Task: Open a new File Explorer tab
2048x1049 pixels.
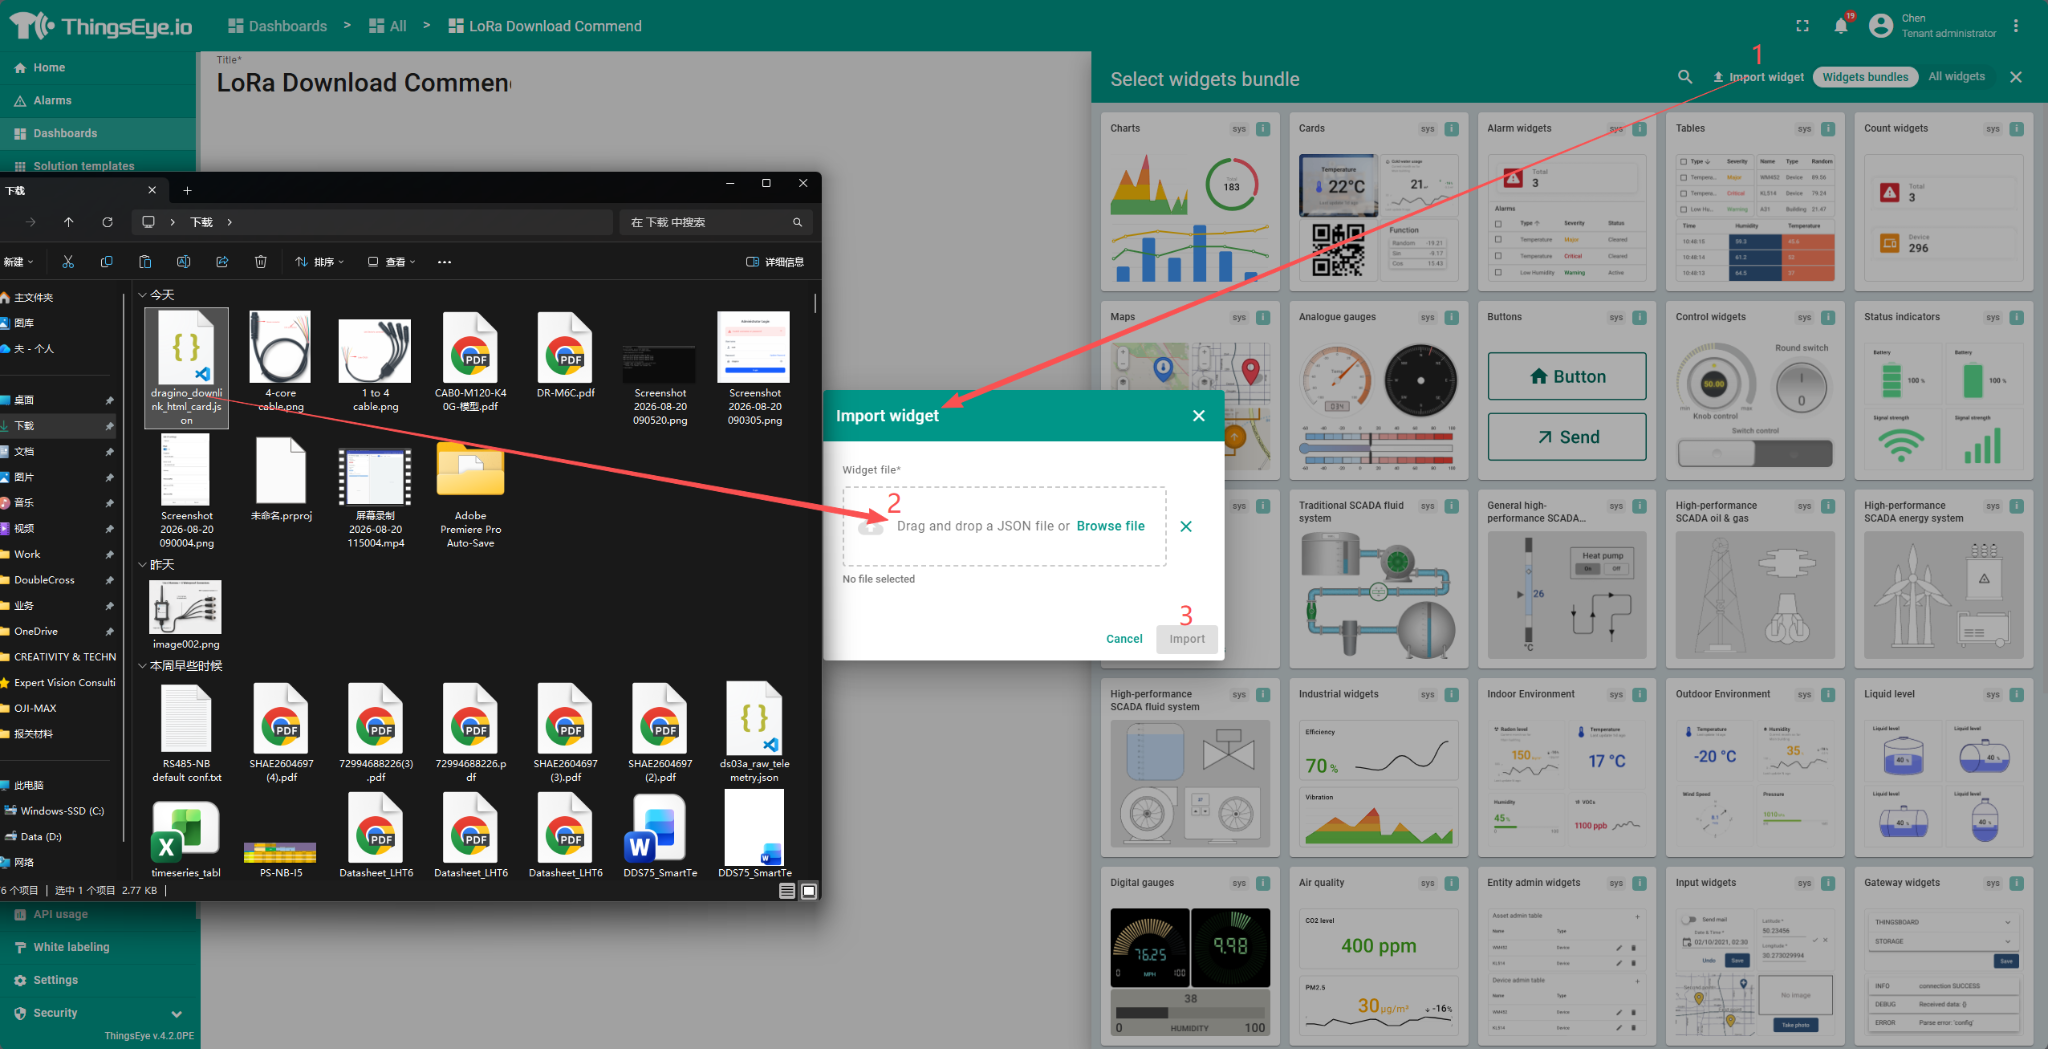Action: (187, 190)
